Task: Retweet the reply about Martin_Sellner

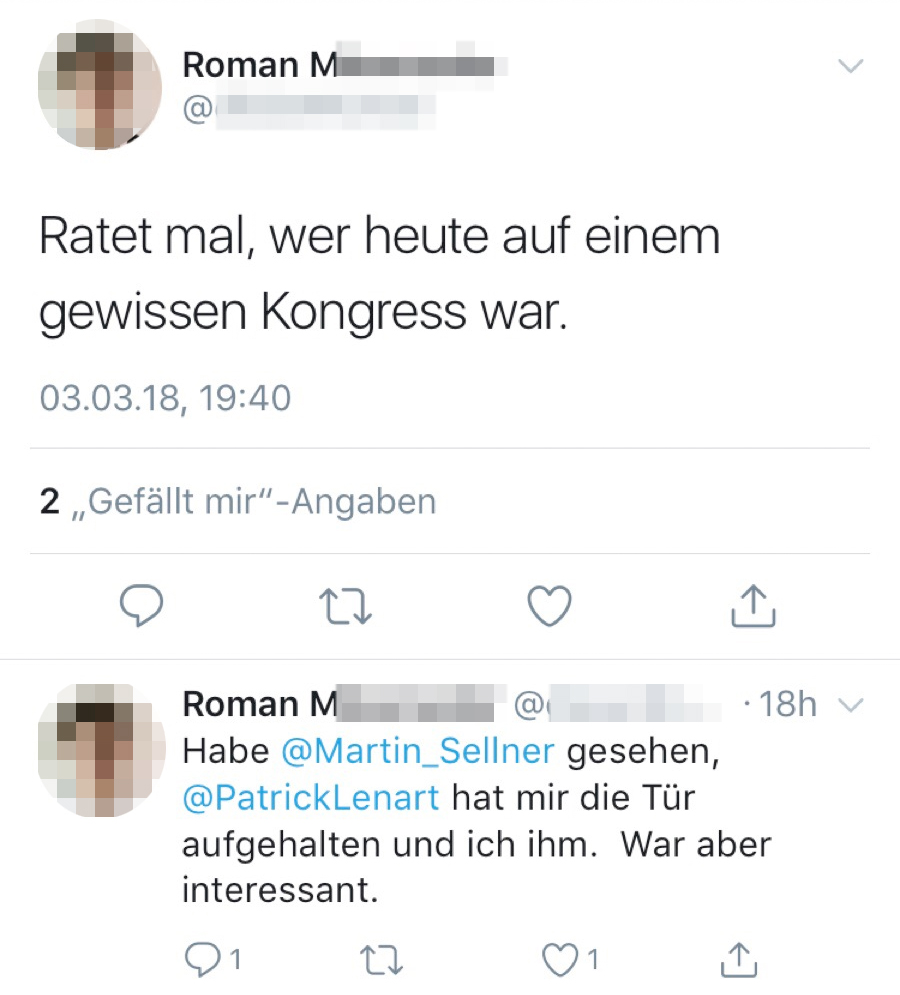Action: tap(381, 959)
